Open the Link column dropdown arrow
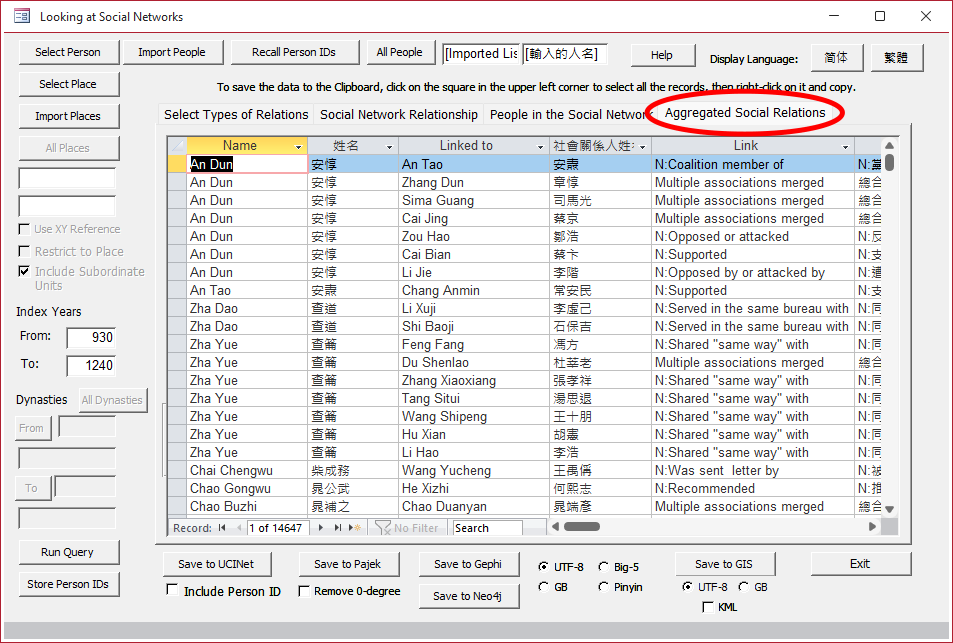The width and height of the screenshot is (953, 643). 844,147
